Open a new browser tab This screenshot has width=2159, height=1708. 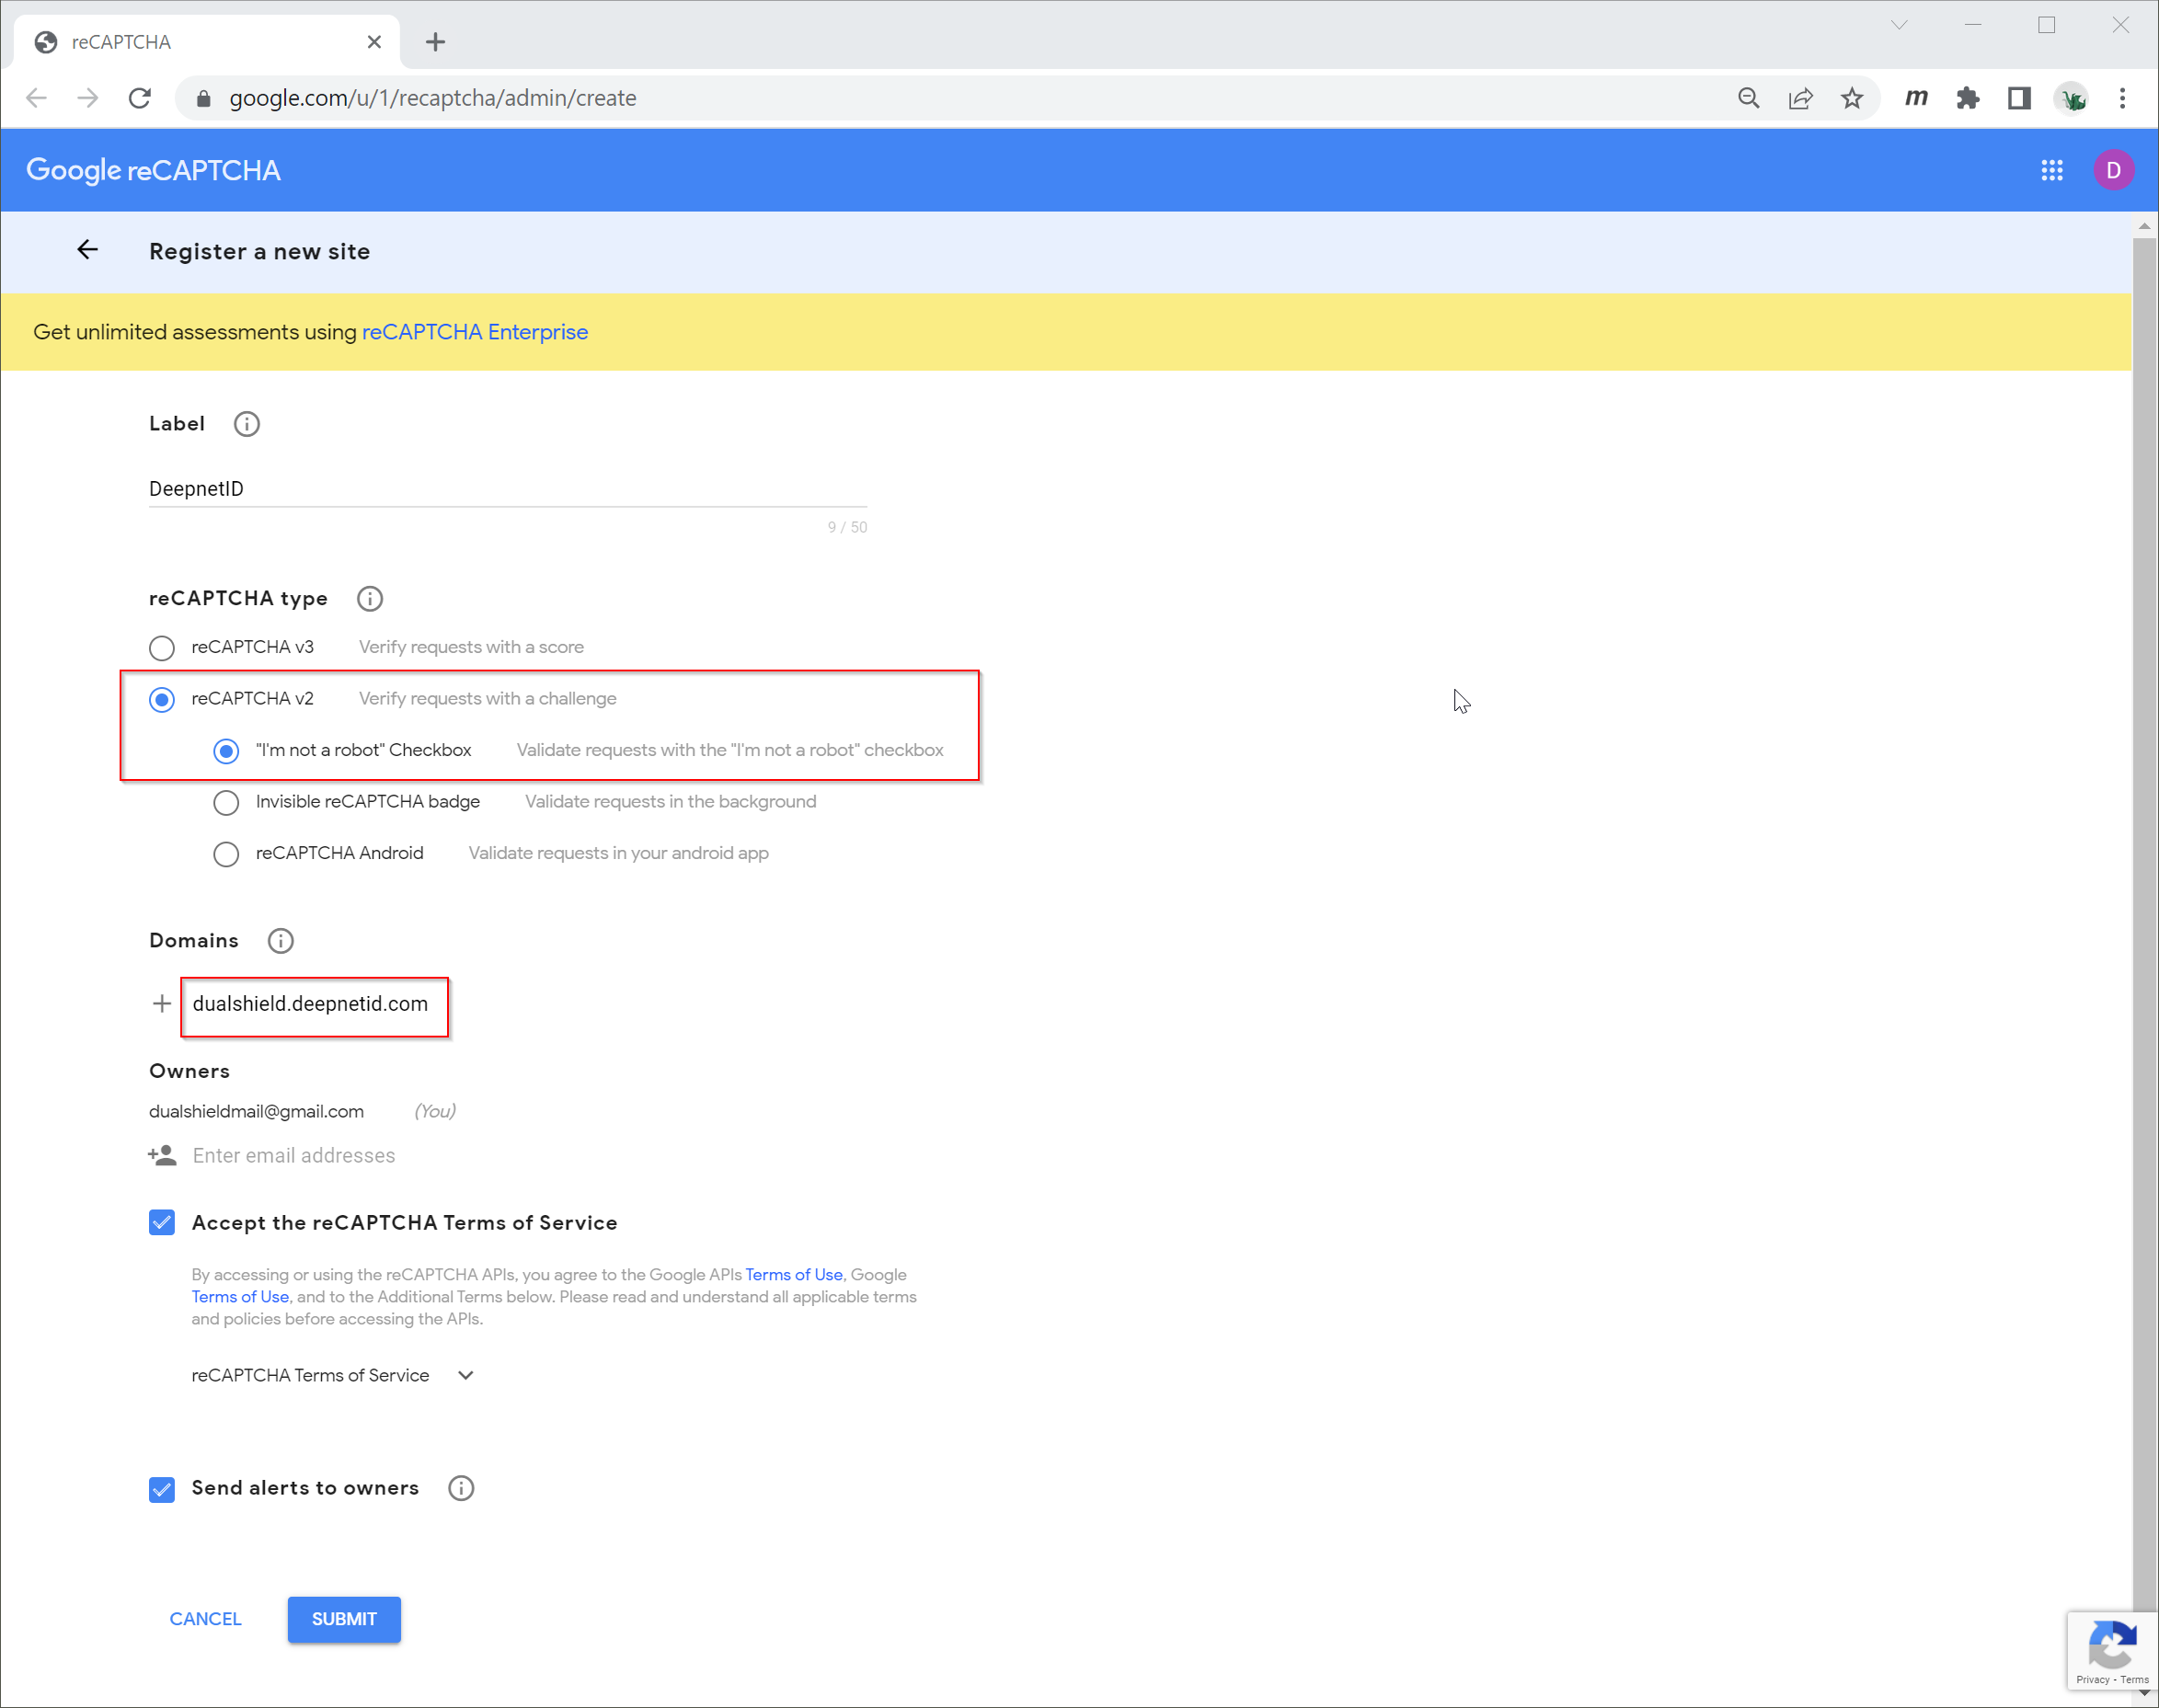tap(435, 42)
